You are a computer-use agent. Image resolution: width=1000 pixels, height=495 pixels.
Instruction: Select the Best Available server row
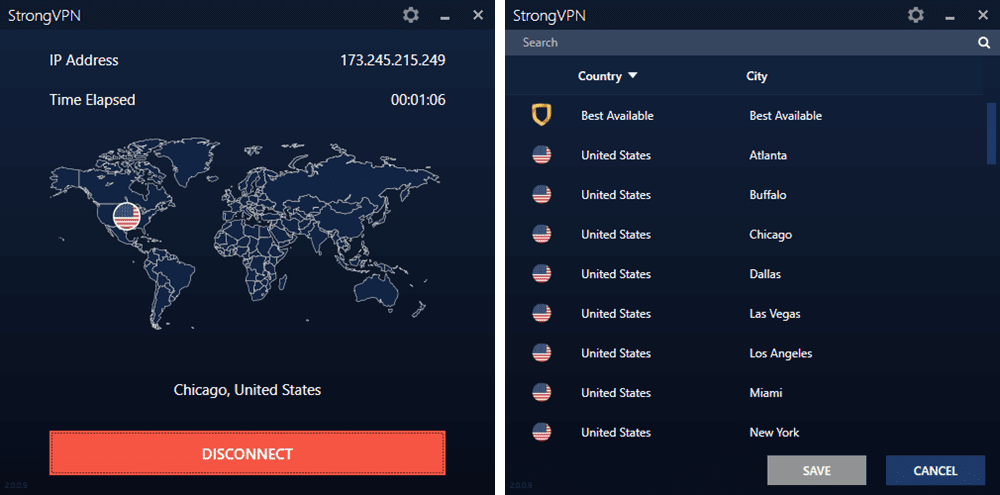(x=744, y=115)
